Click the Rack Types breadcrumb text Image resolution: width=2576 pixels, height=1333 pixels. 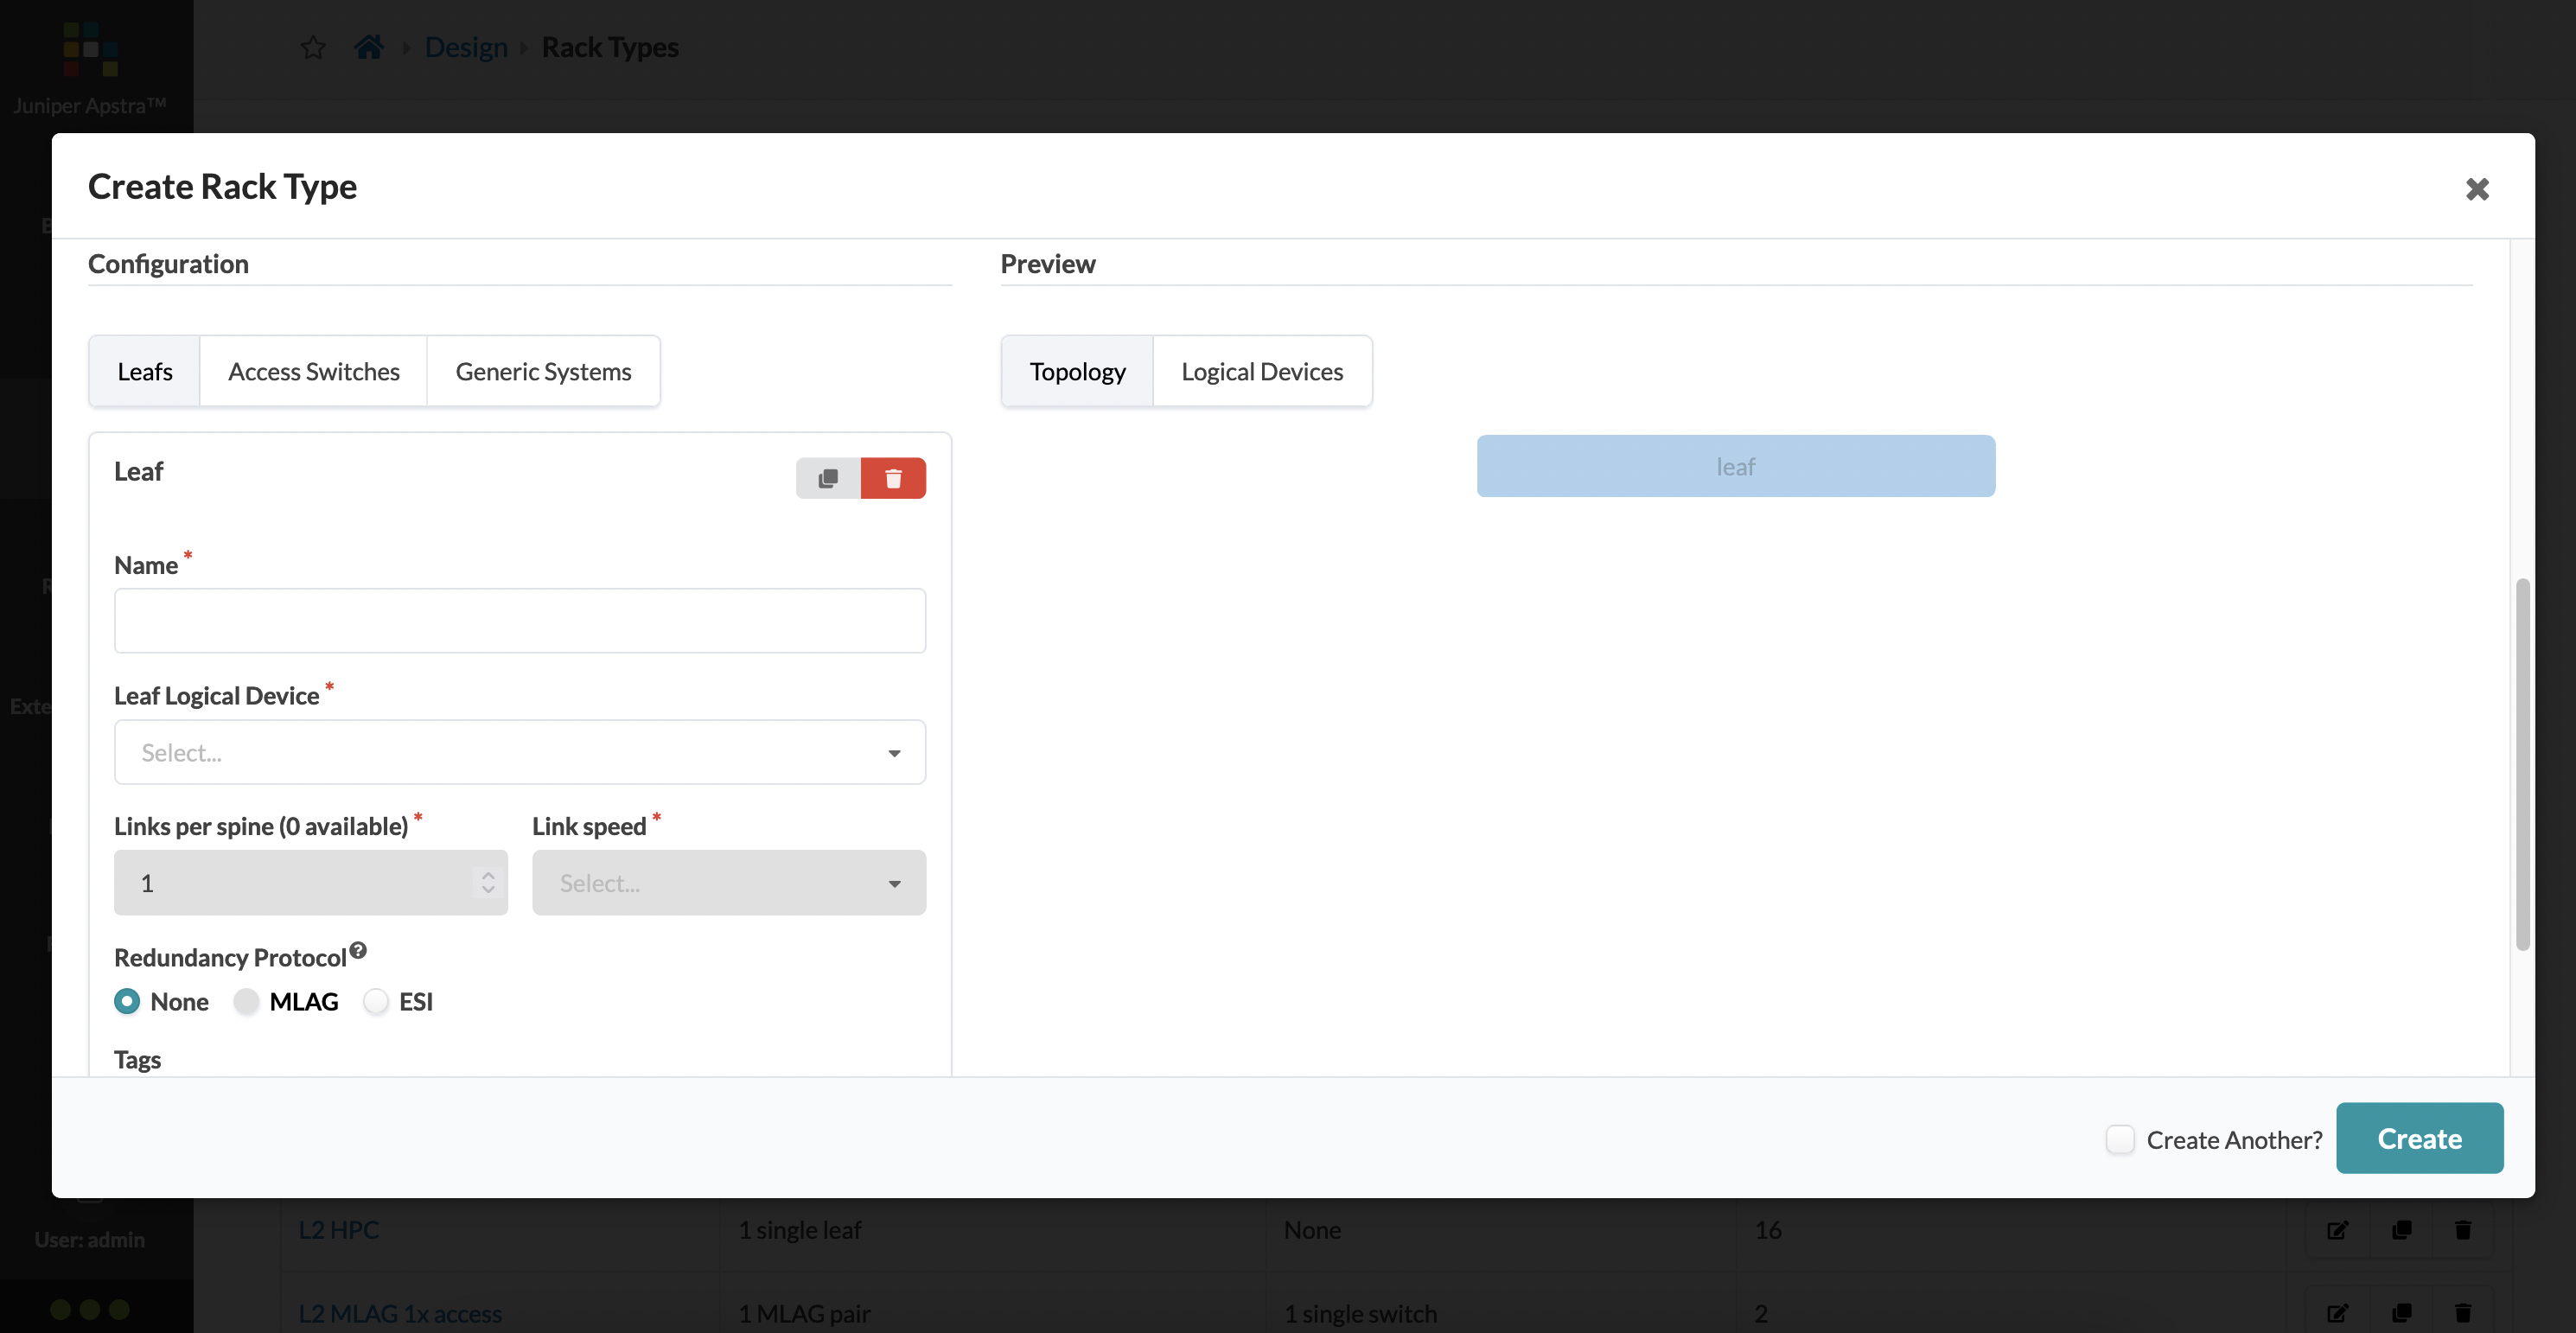[610, 47]
